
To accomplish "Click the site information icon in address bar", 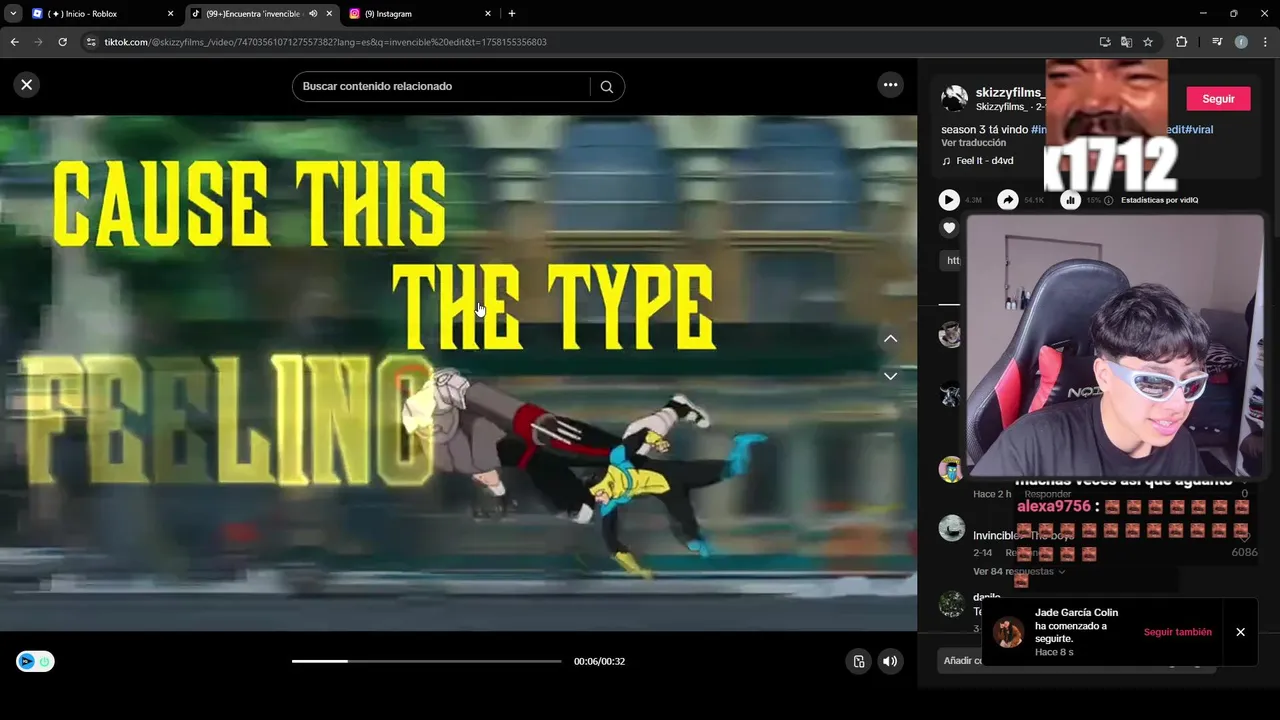I will tap(91, 42).
